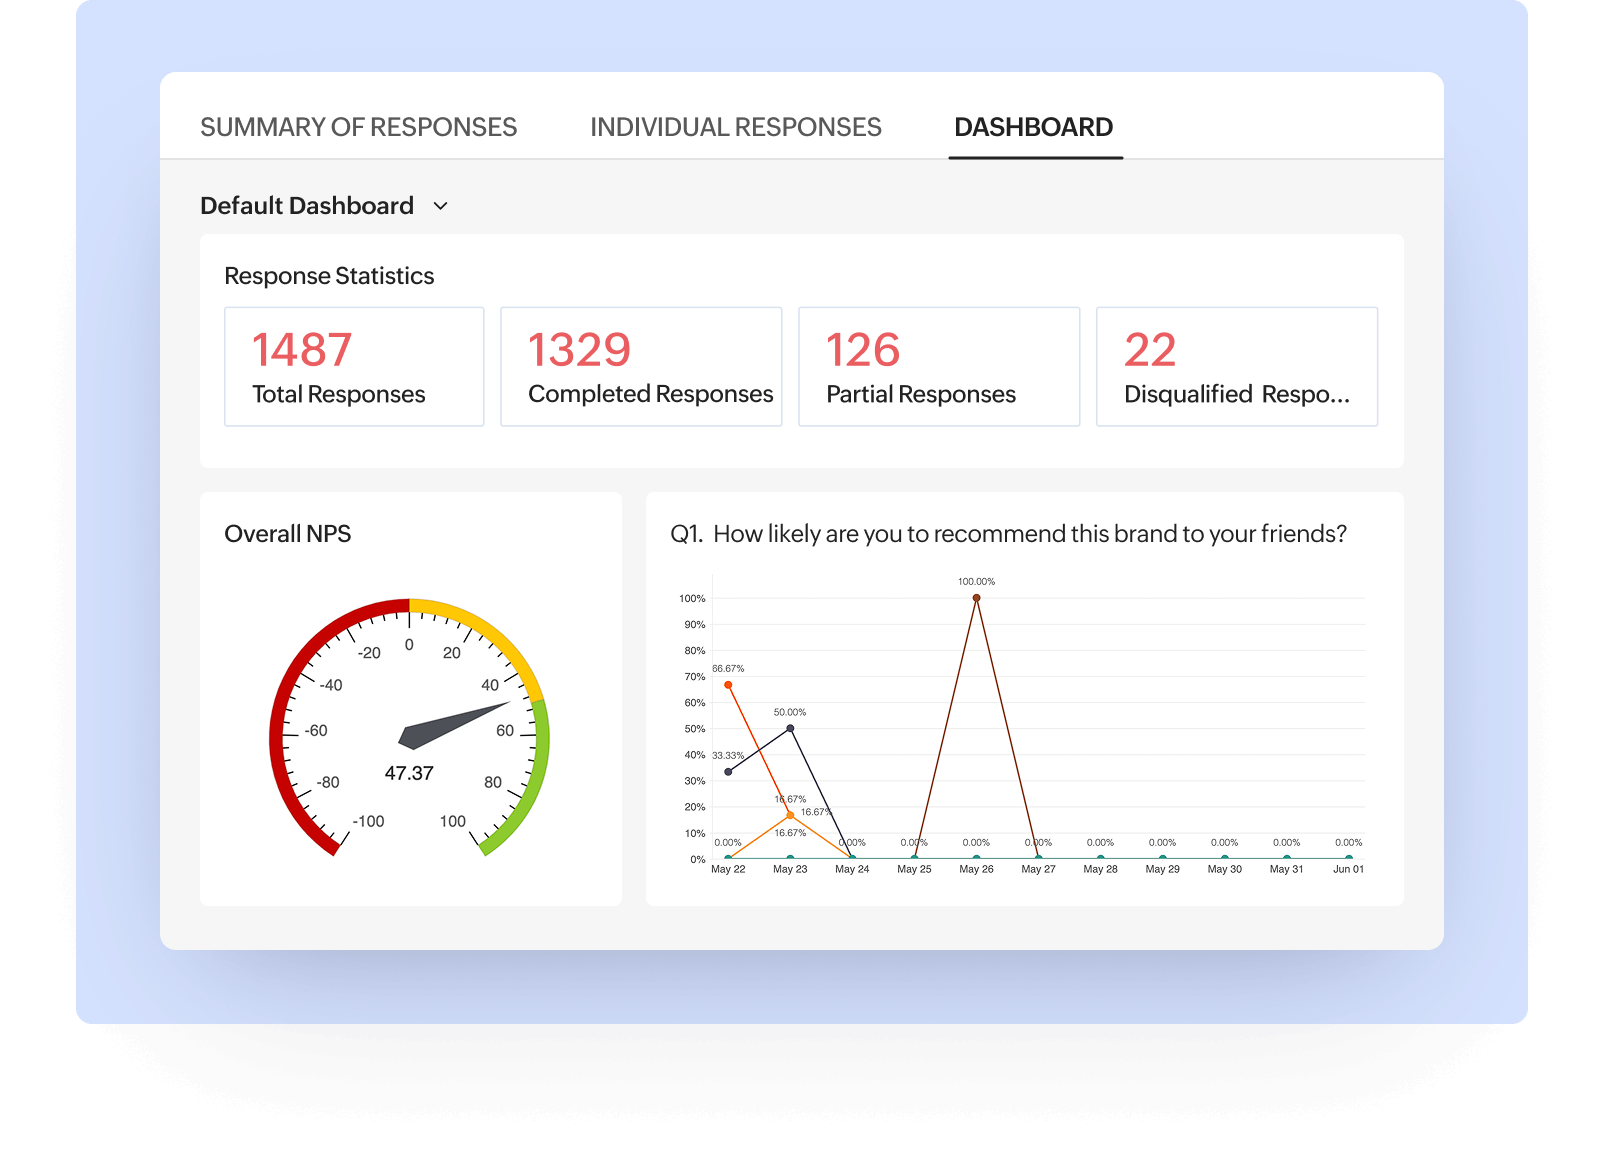Open the 1487 Total Responses card
The width and height of the screenshot is (1604, 1174).
point(354,367)
